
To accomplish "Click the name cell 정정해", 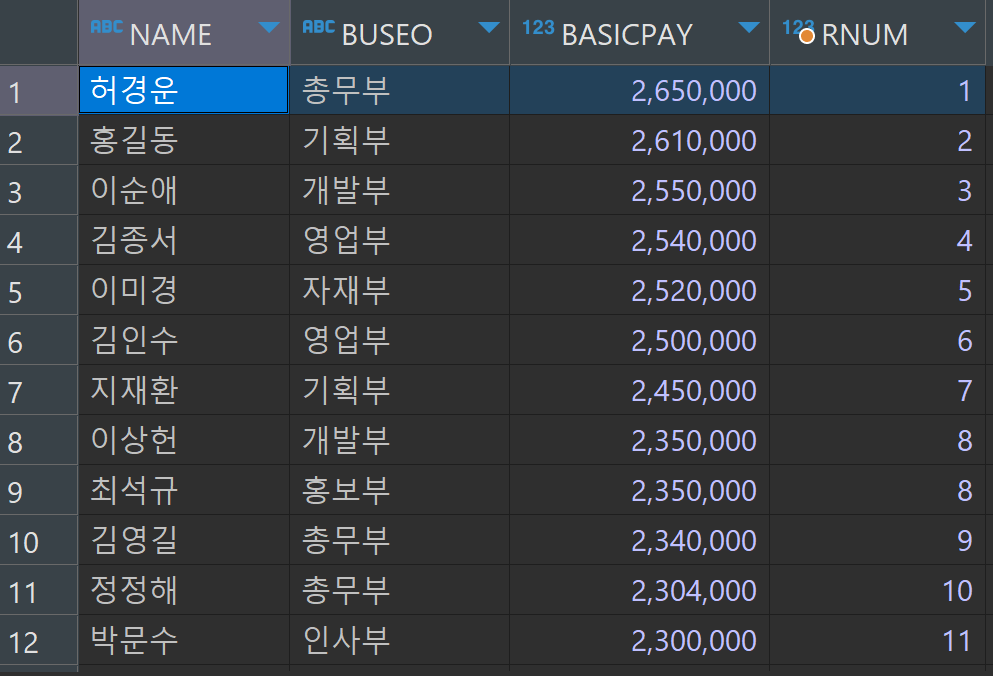I will coord(184,591).
